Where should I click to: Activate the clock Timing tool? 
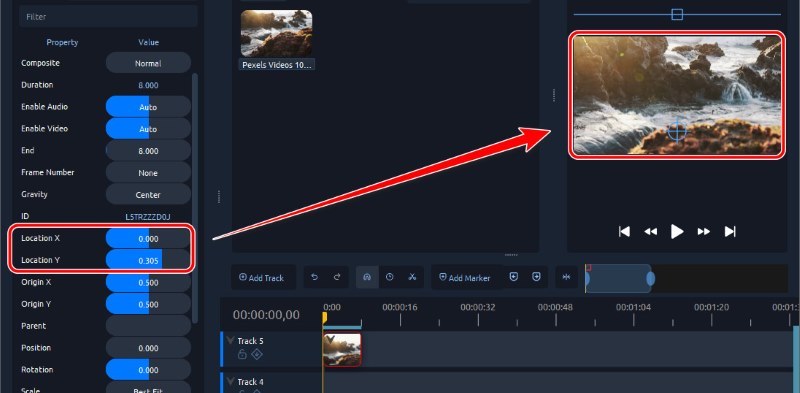390,277
